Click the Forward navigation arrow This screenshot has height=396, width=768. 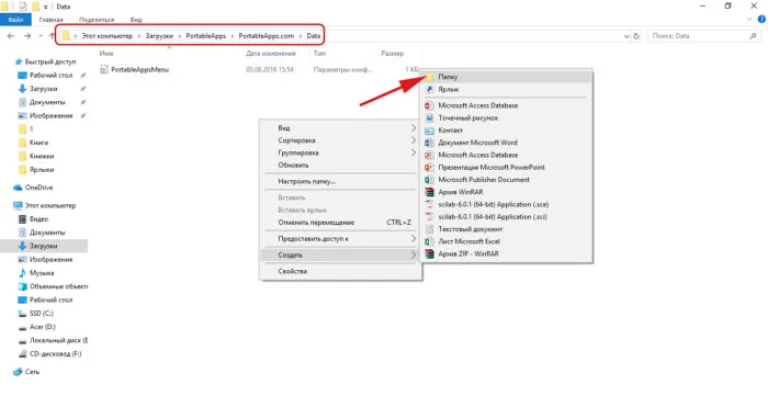tap(27, 36)
